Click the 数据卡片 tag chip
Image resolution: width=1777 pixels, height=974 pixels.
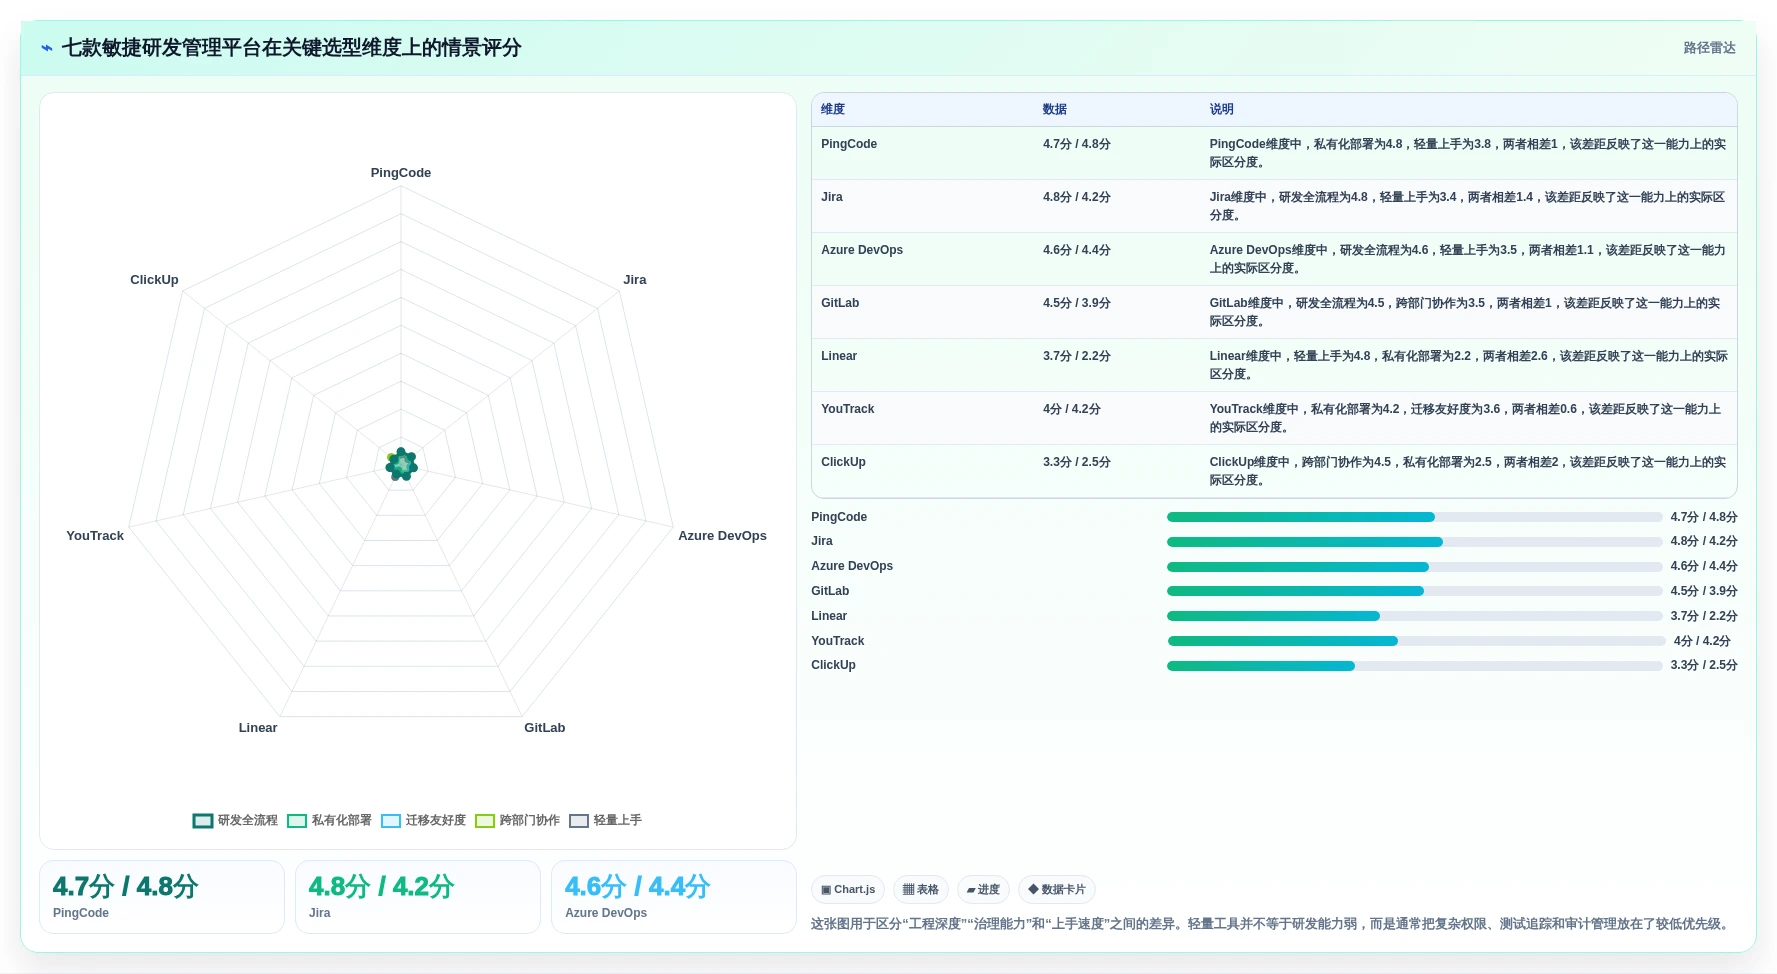[x=1057, y=889]
